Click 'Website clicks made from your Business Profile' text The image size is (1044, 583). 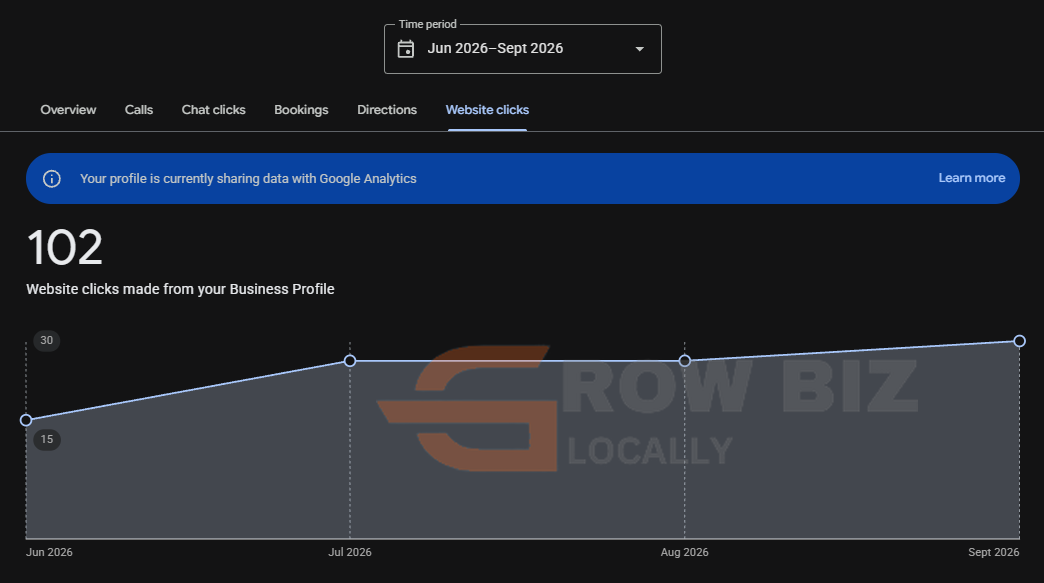point(180,290)
